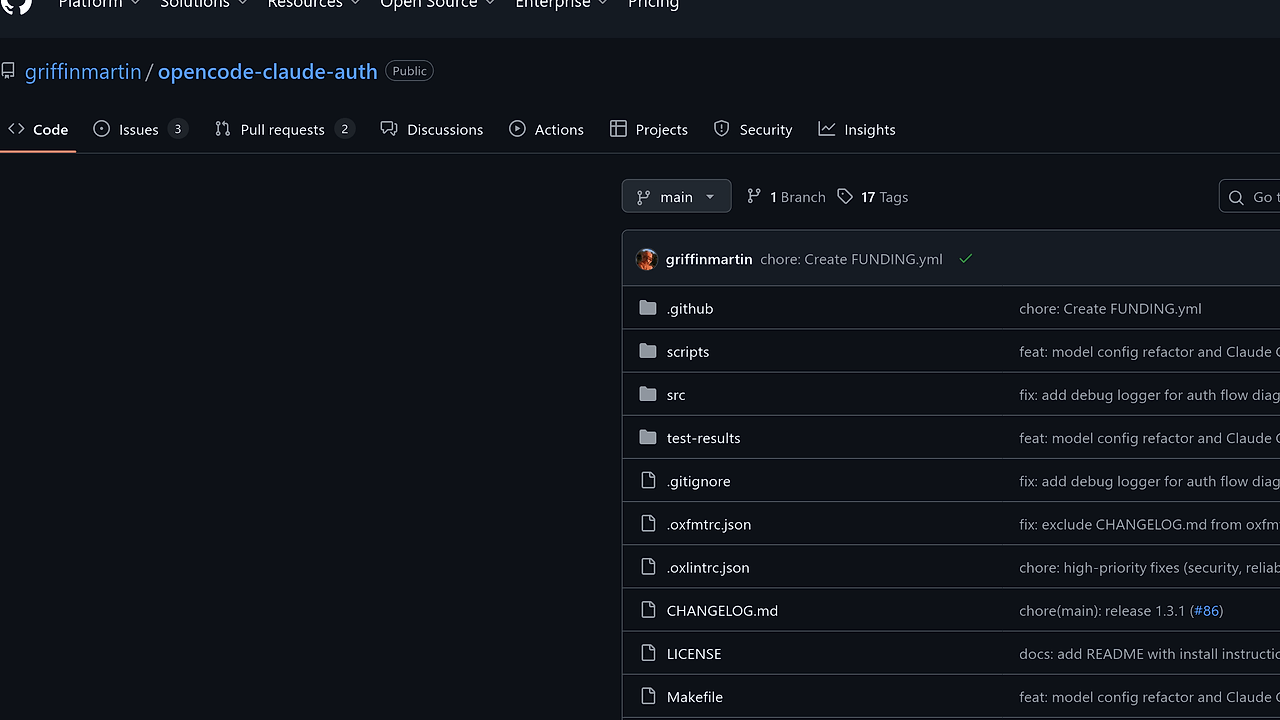Viewport: 1280px width, 720px height.
Task: Open the test-results folder
Action: pos(704,437)
